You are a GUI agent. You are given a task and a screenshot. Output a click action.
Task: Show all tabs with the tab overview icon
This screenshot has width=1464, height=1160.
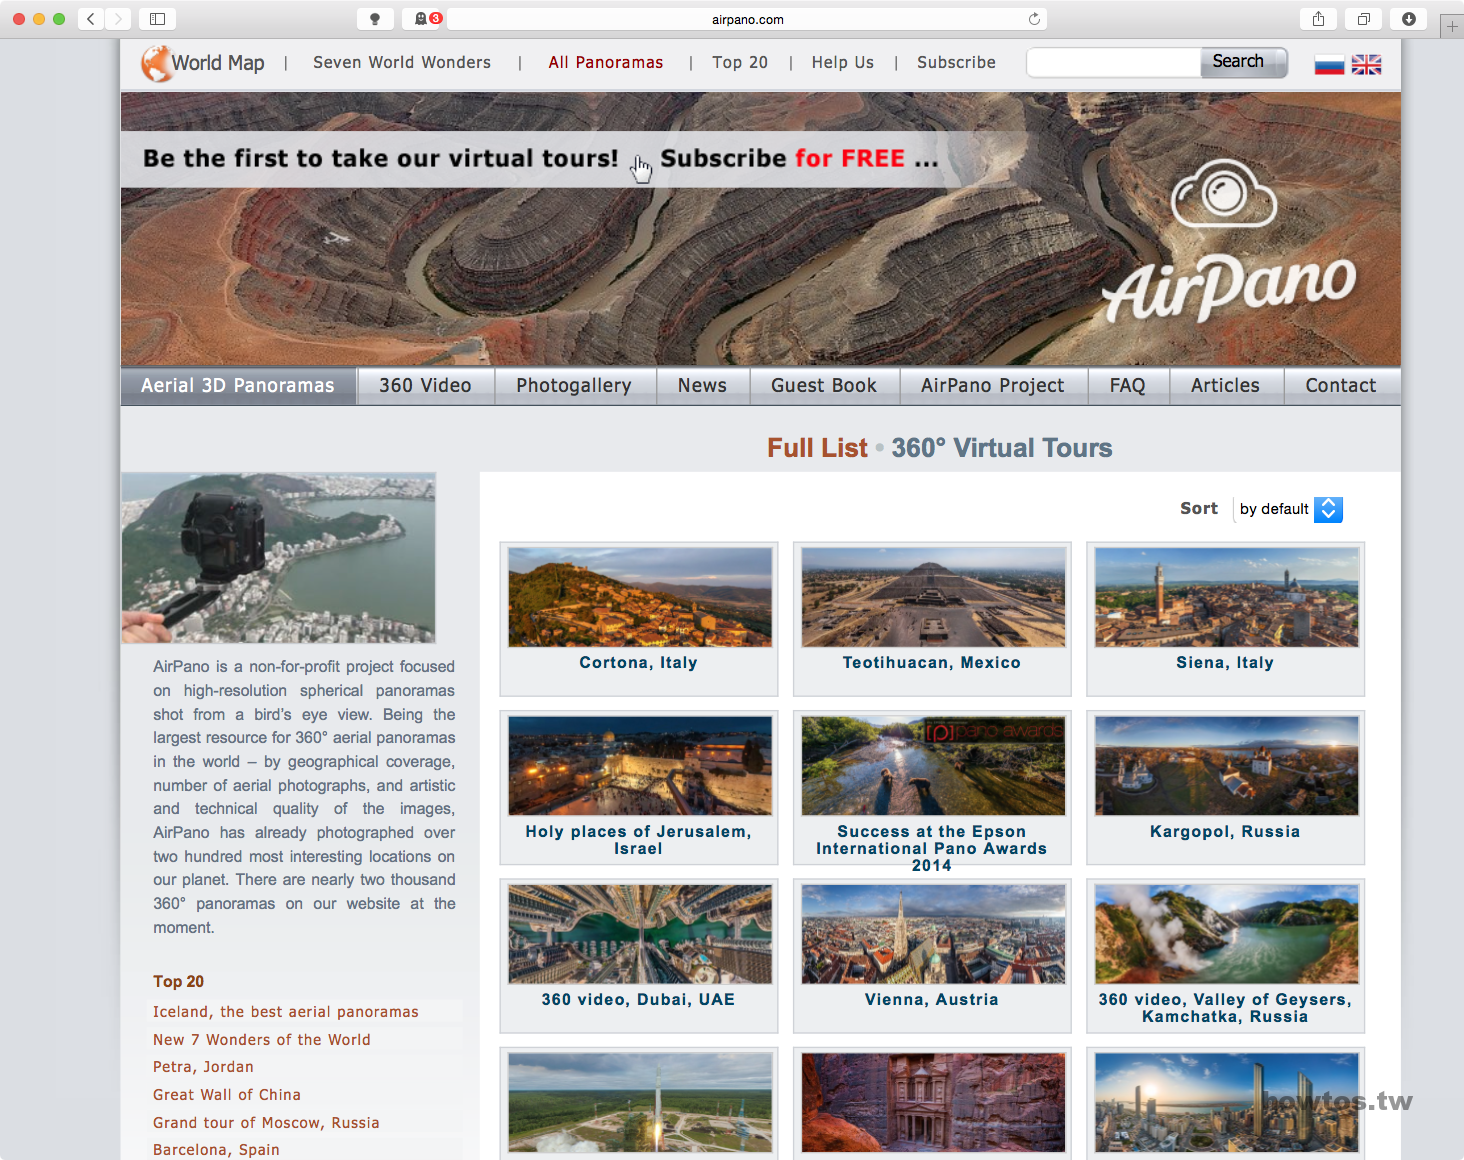pos(1363,19)
